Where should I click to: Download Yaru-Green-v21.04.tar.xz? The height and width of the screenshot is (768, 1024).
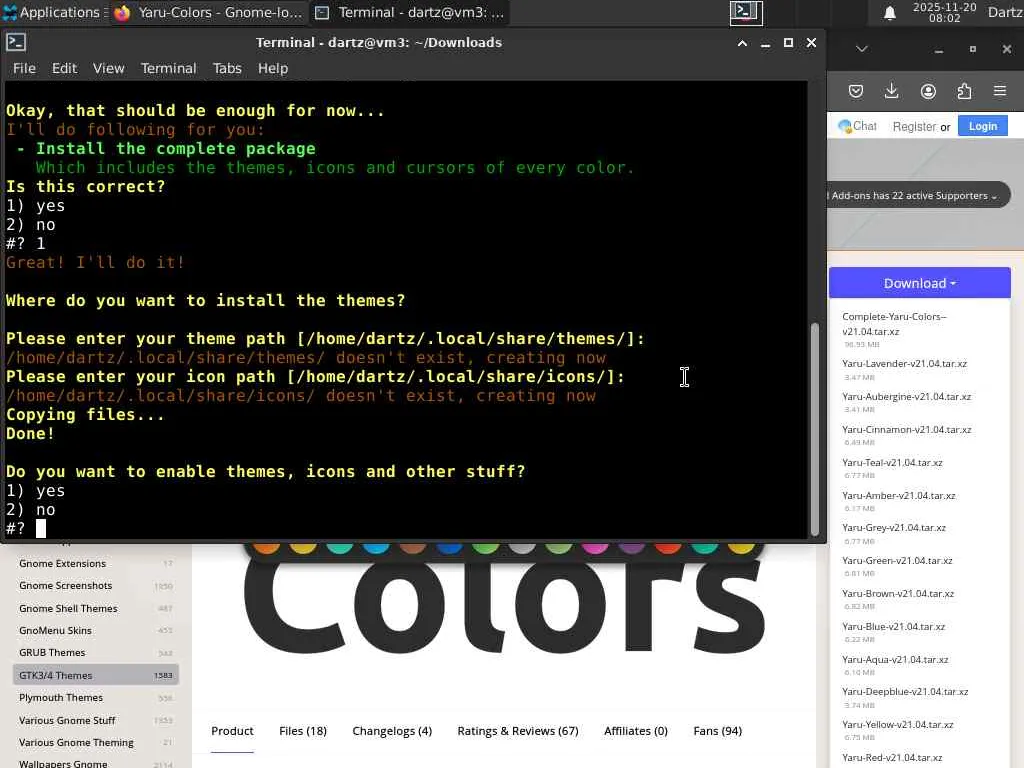[897, 560]
